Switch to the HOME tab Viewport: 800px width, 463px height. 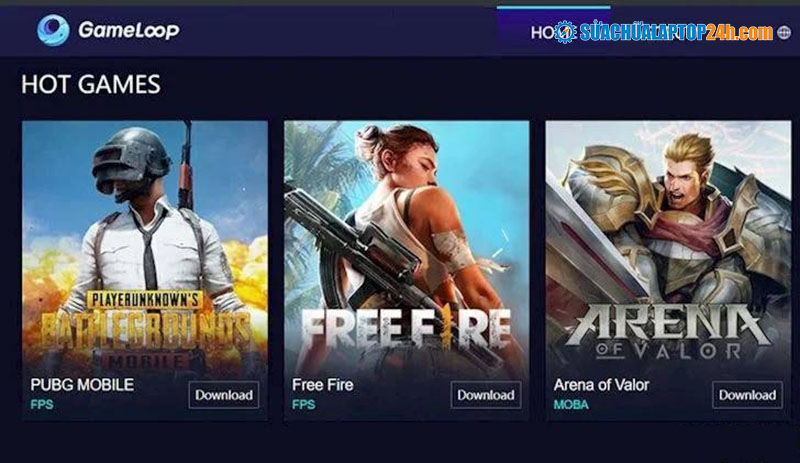[x=543, y=33]
